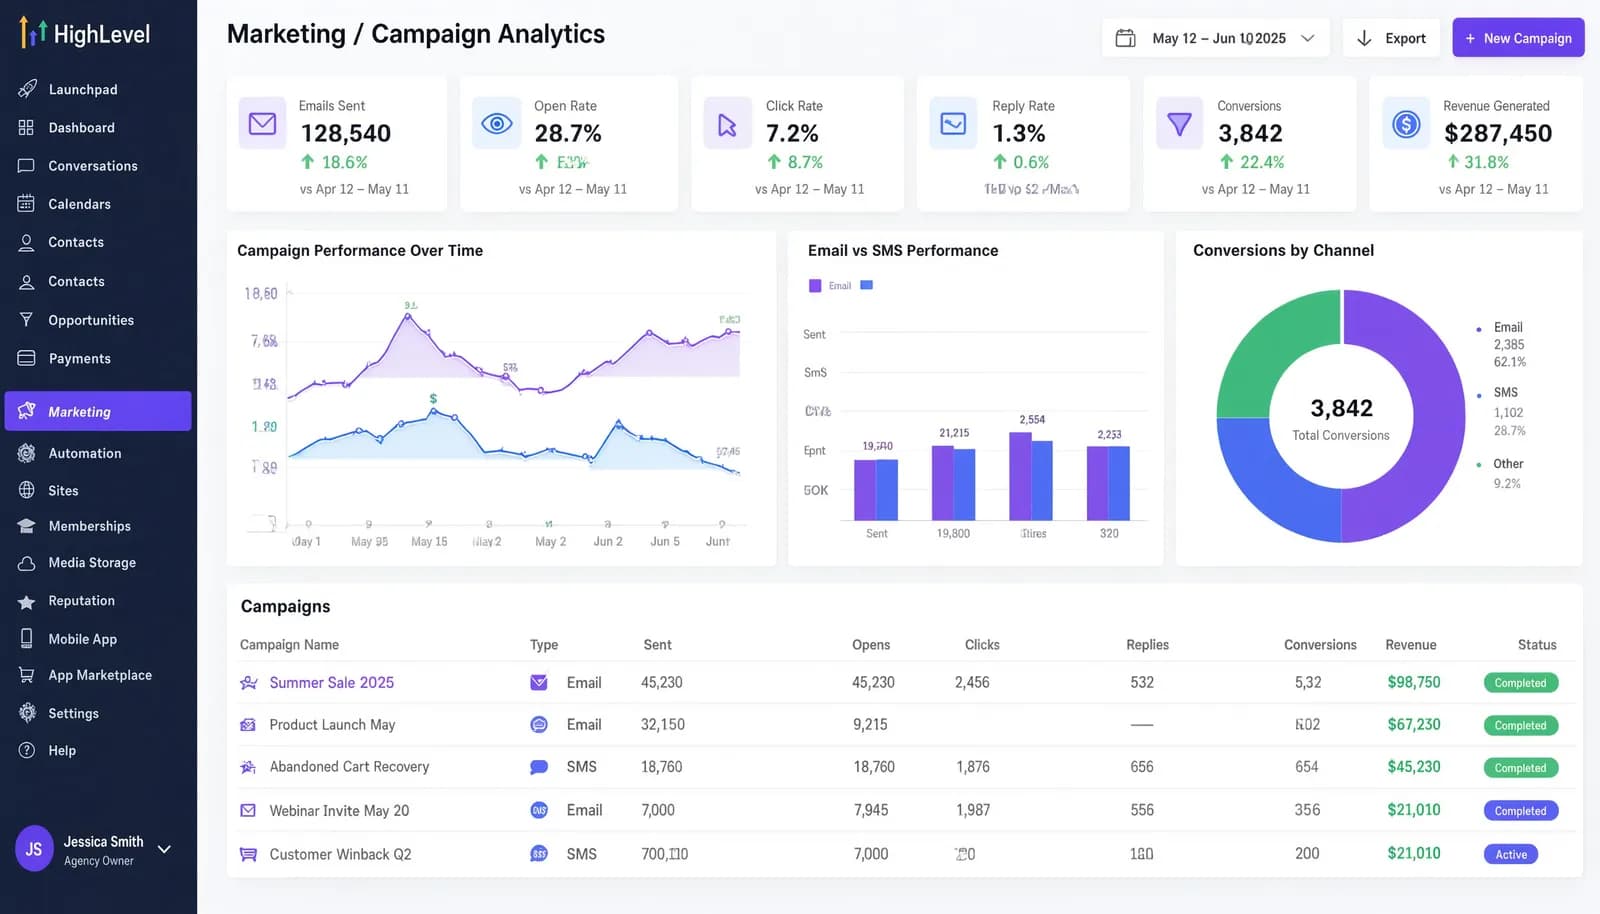Image resolution: width=1600 pixels, height=914 pixels.
Task: Open Automation via its gear icon
Action: tap(27, 453)
